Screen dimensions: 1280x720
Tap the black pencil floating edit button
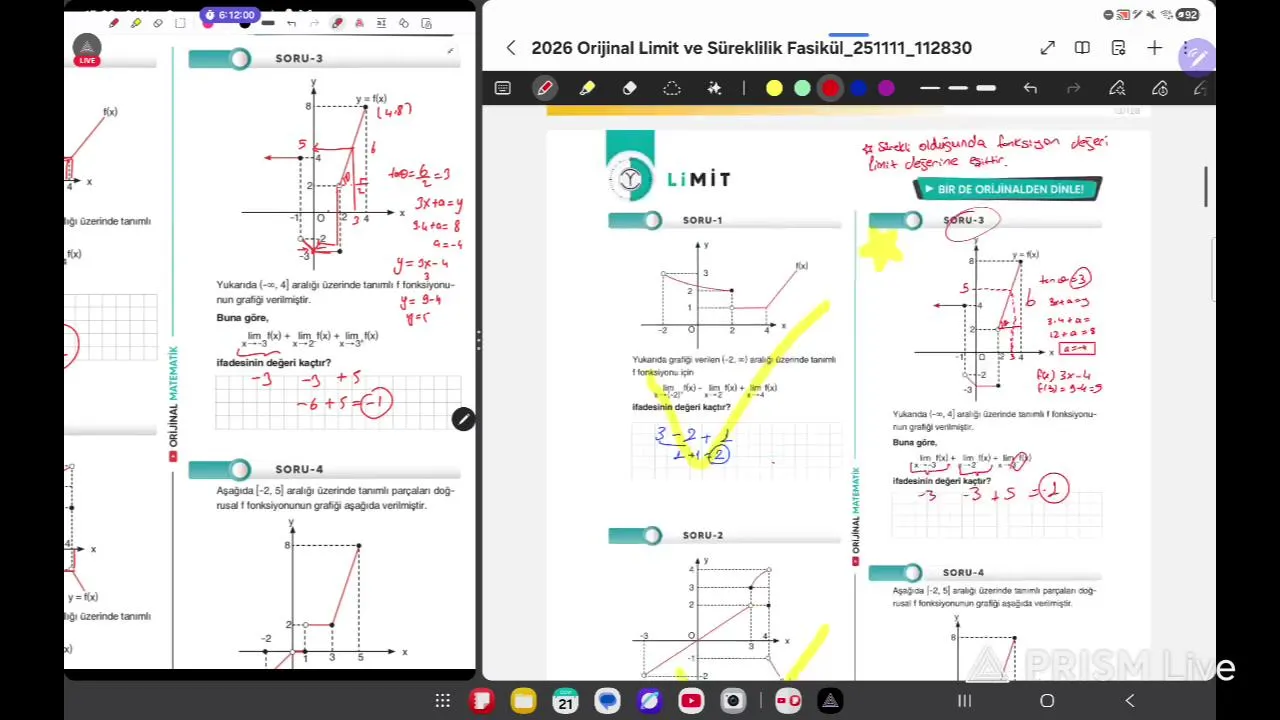coord(463,420)
